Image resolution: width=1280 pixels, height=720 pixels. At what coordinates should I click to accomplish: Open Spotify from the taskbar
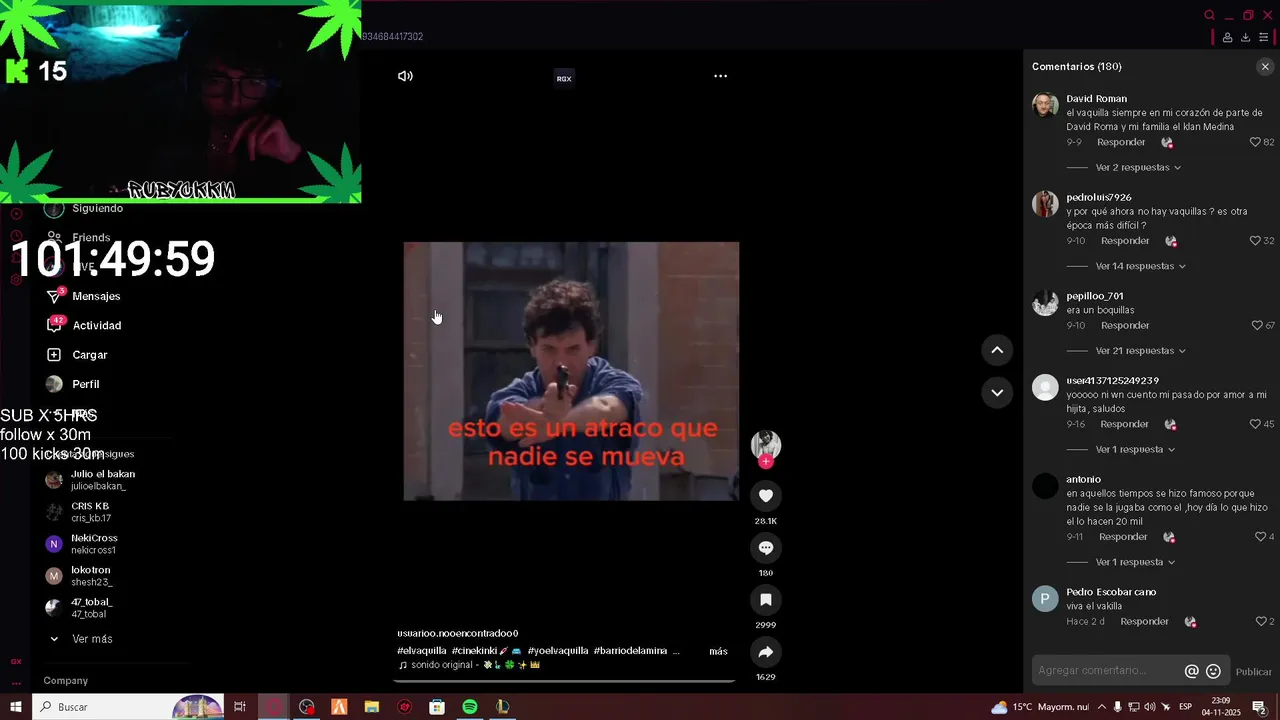pyautogui.click(x=470, y=707)
